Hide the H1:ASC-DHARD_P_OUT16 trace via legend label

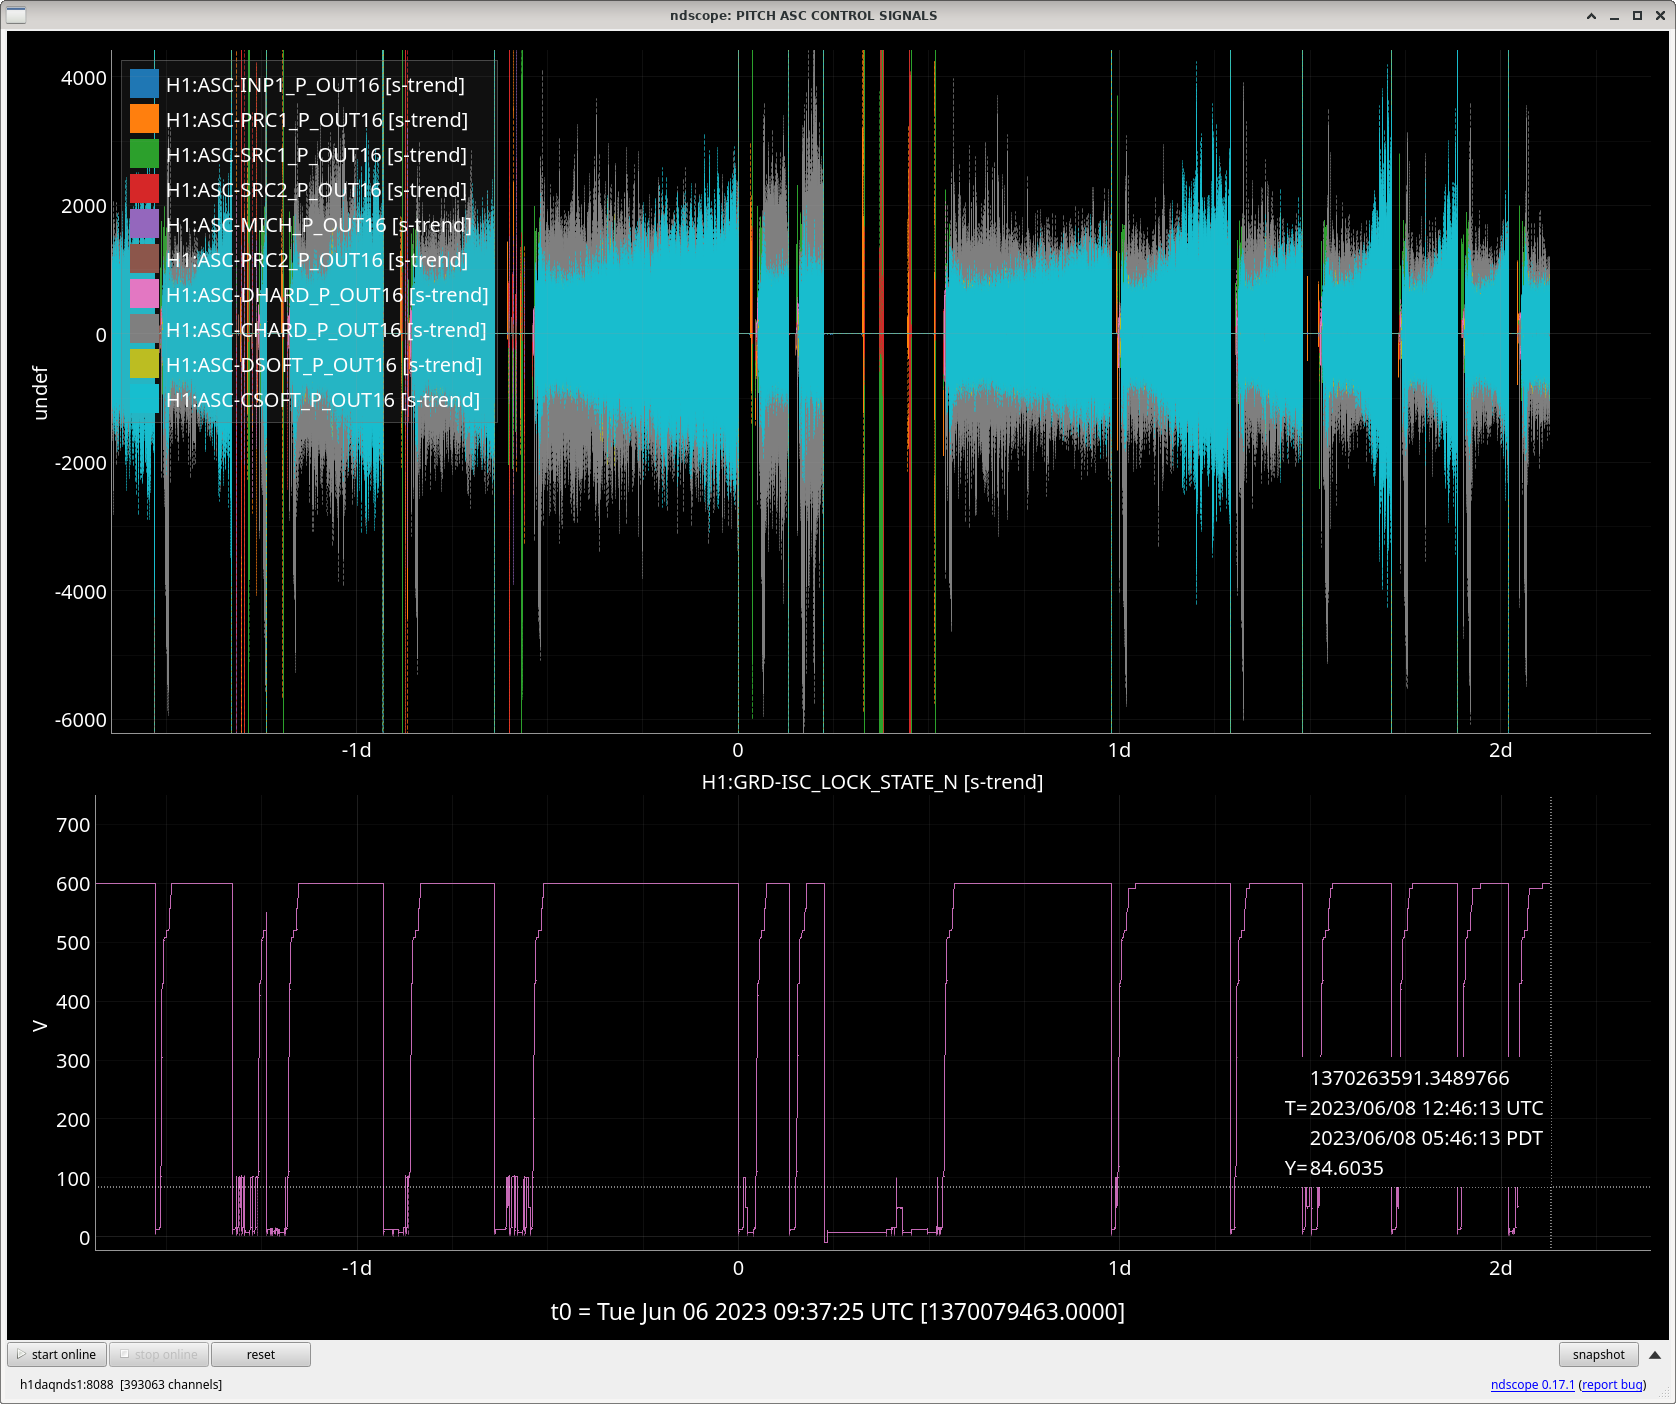(327, 295)
